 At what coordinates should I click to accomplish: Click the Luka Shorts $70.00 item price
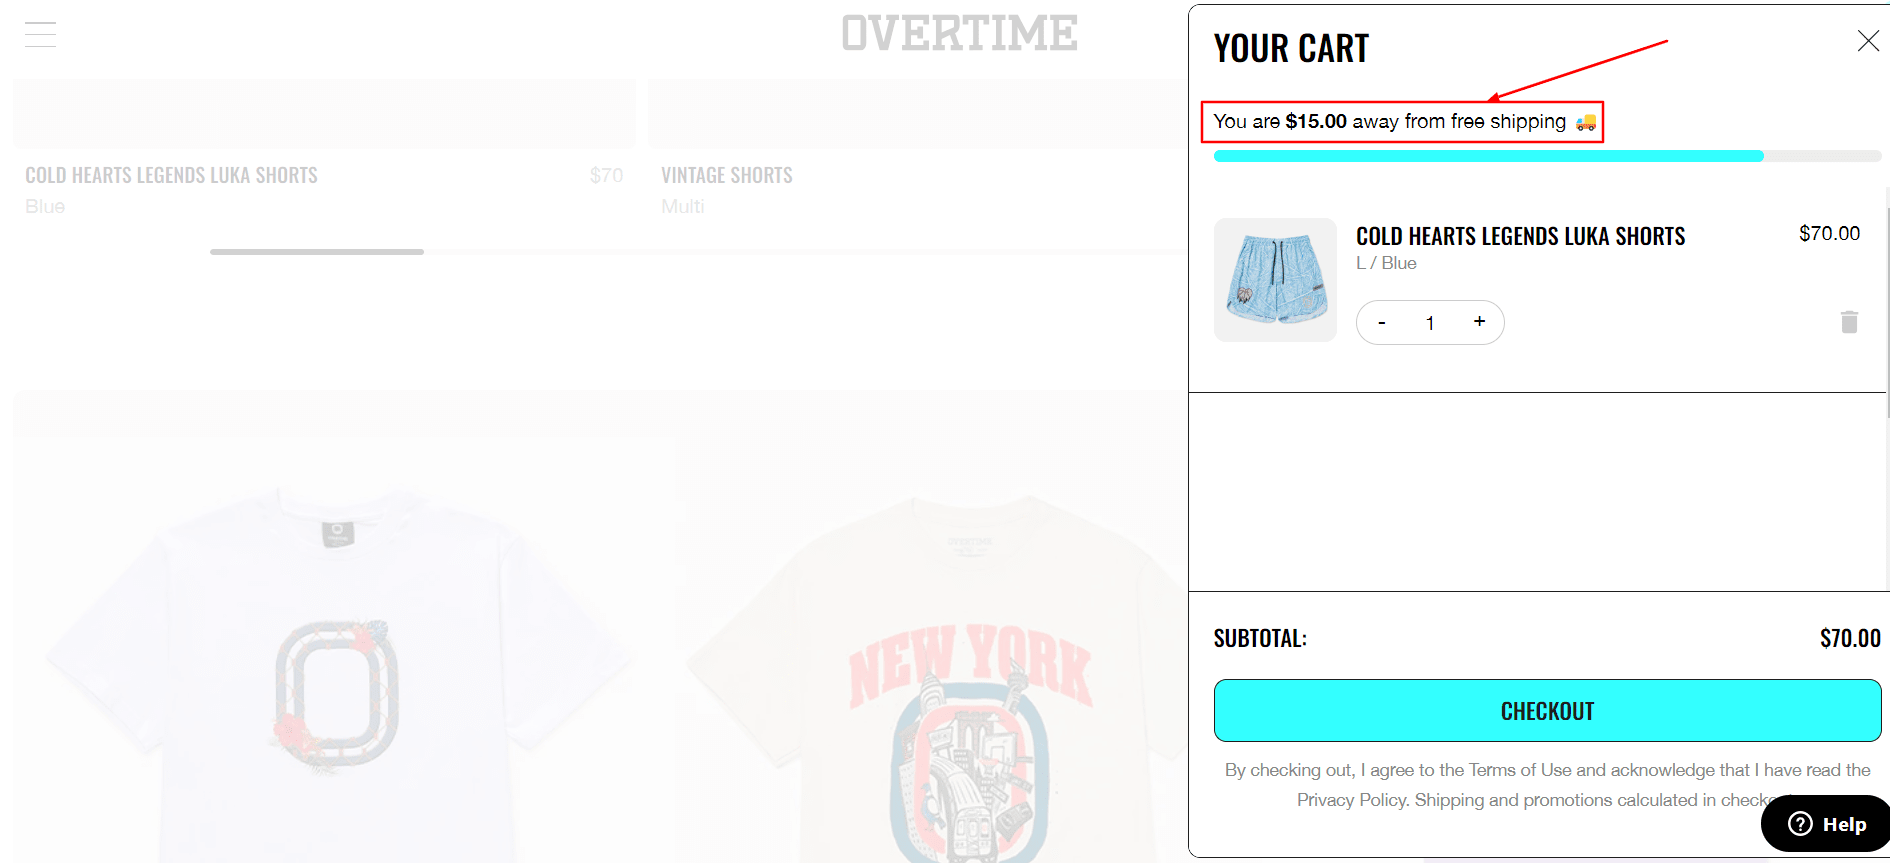1829,233
